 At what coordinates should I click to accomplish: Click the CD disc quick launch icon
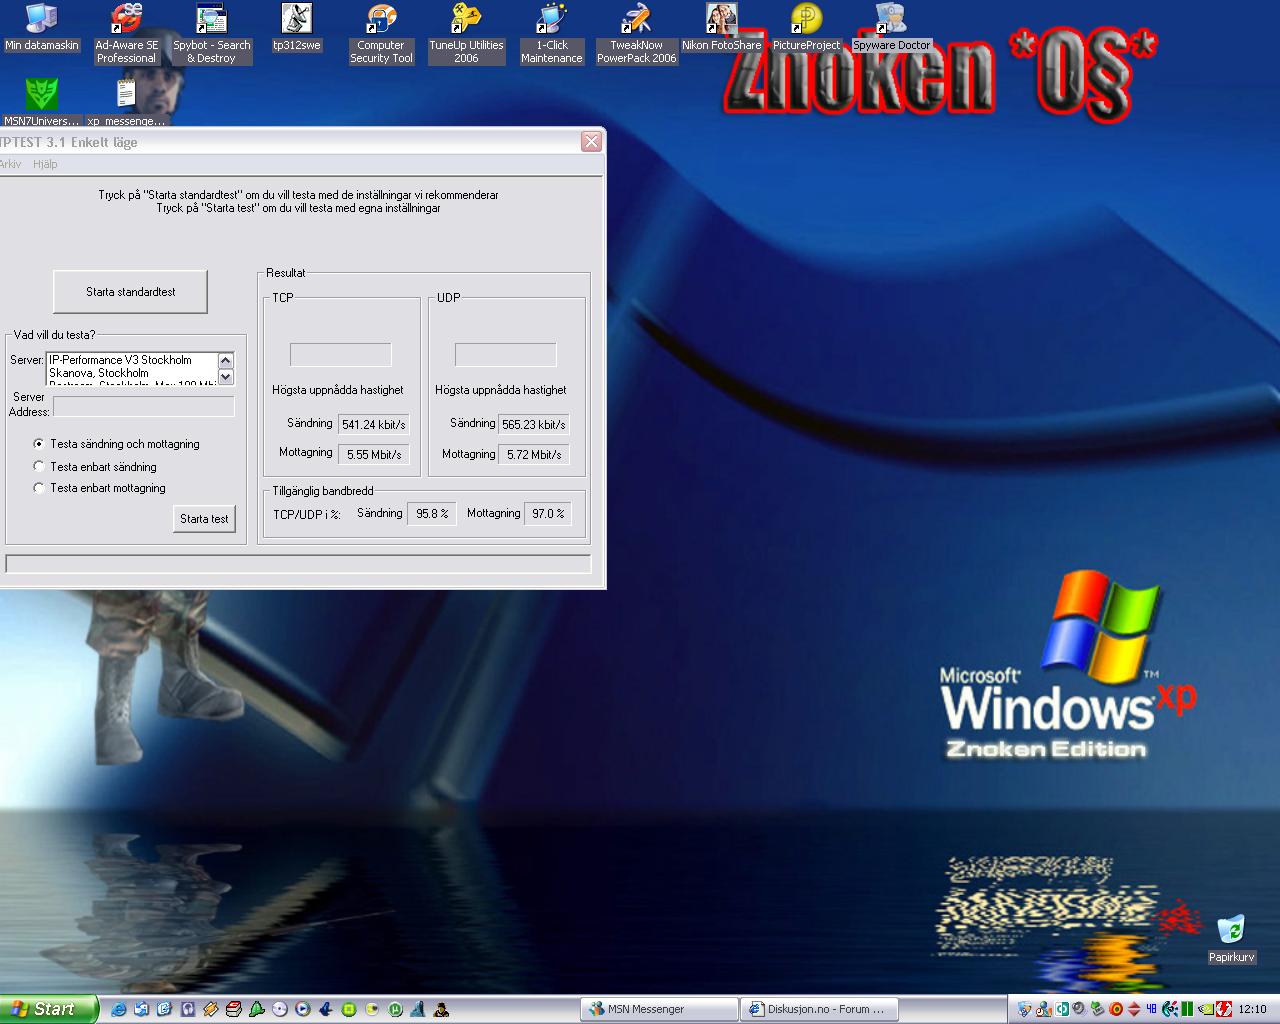[279, 1009]
